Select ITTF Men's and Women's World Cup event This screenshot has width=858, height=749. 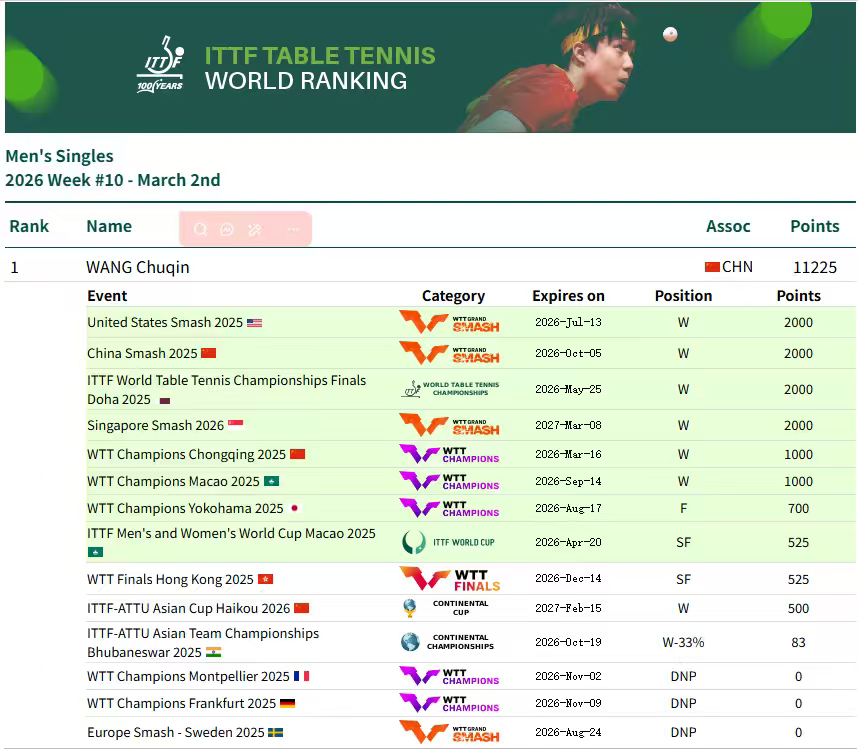231,533
